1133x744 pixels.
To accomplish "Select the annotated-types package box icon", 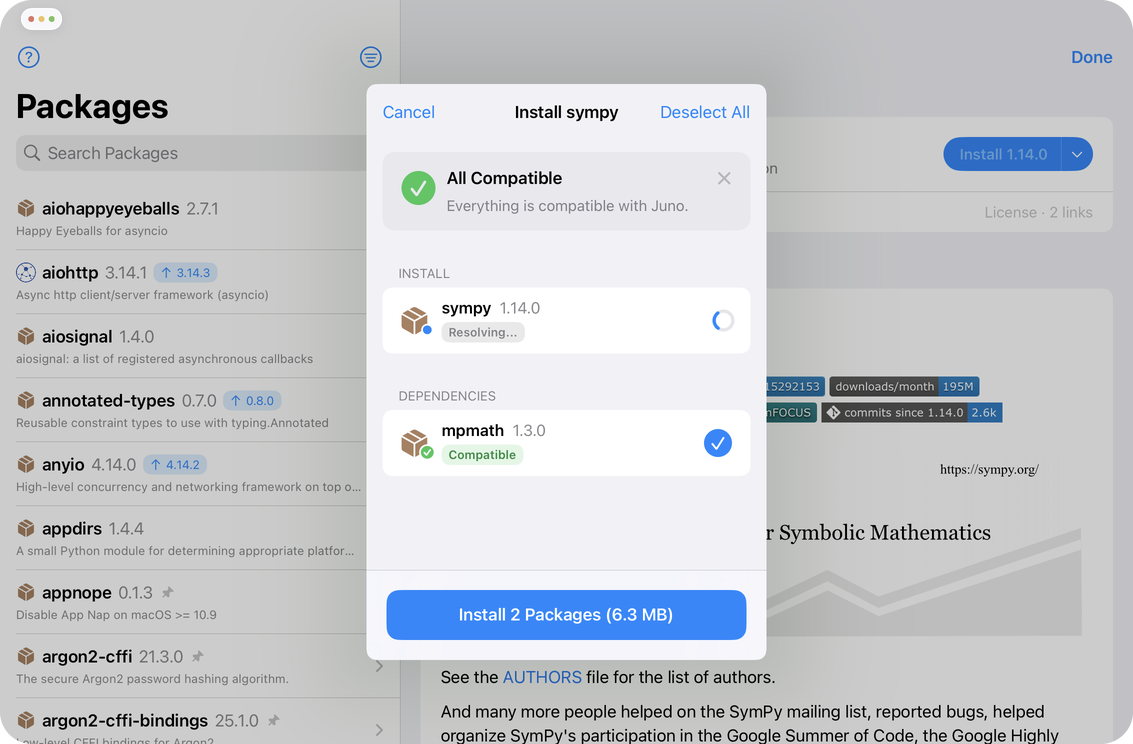I will (26, 400).
